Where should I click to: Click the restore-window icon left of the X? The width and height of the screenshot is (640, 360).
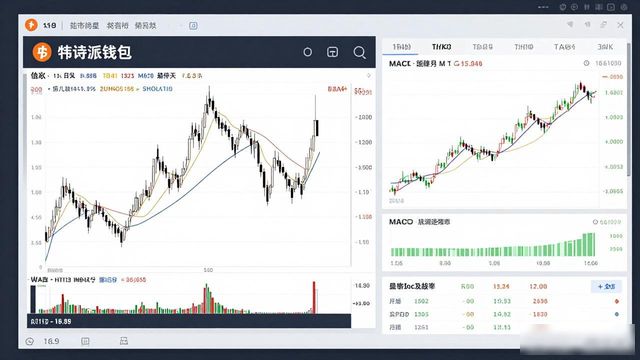click(x=604, y=25)
